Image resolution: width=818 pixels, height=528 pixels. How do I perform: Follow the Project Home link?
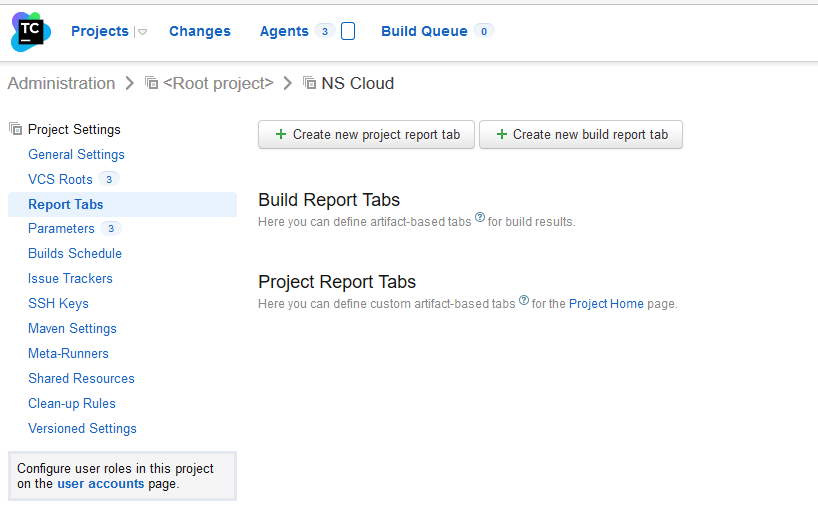pos(606,304)
